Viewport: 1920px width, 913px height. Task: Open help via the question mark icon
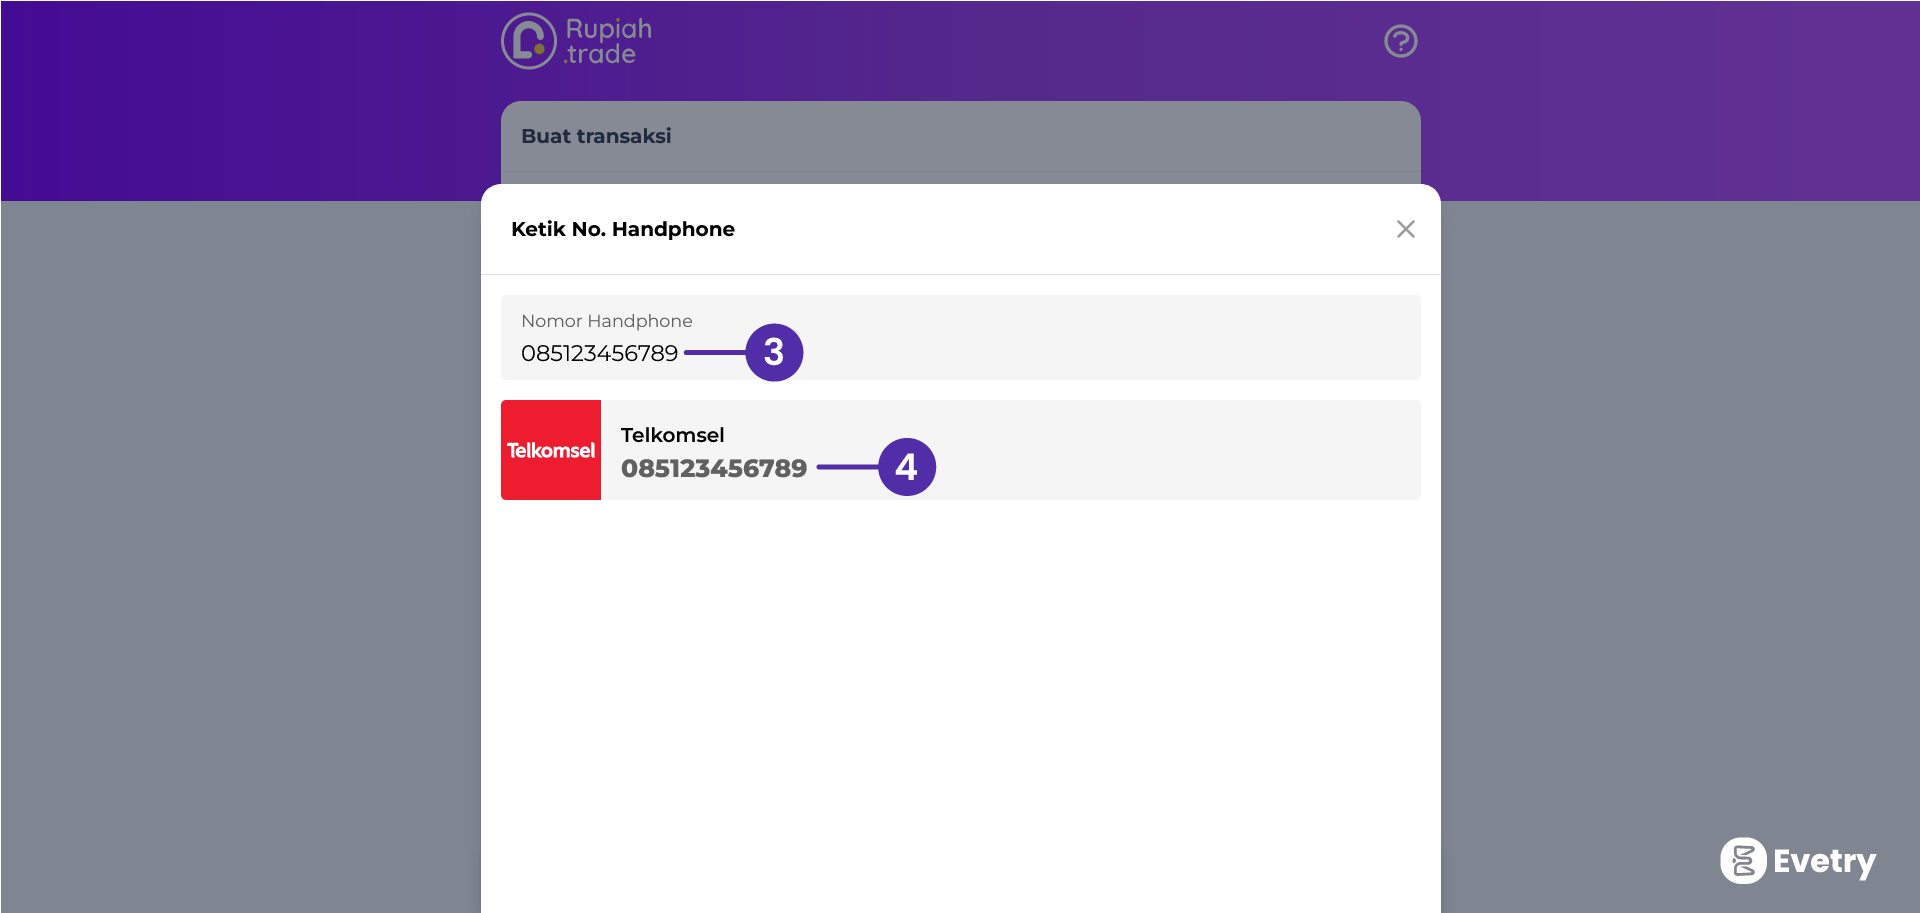tap(1400, 41)
